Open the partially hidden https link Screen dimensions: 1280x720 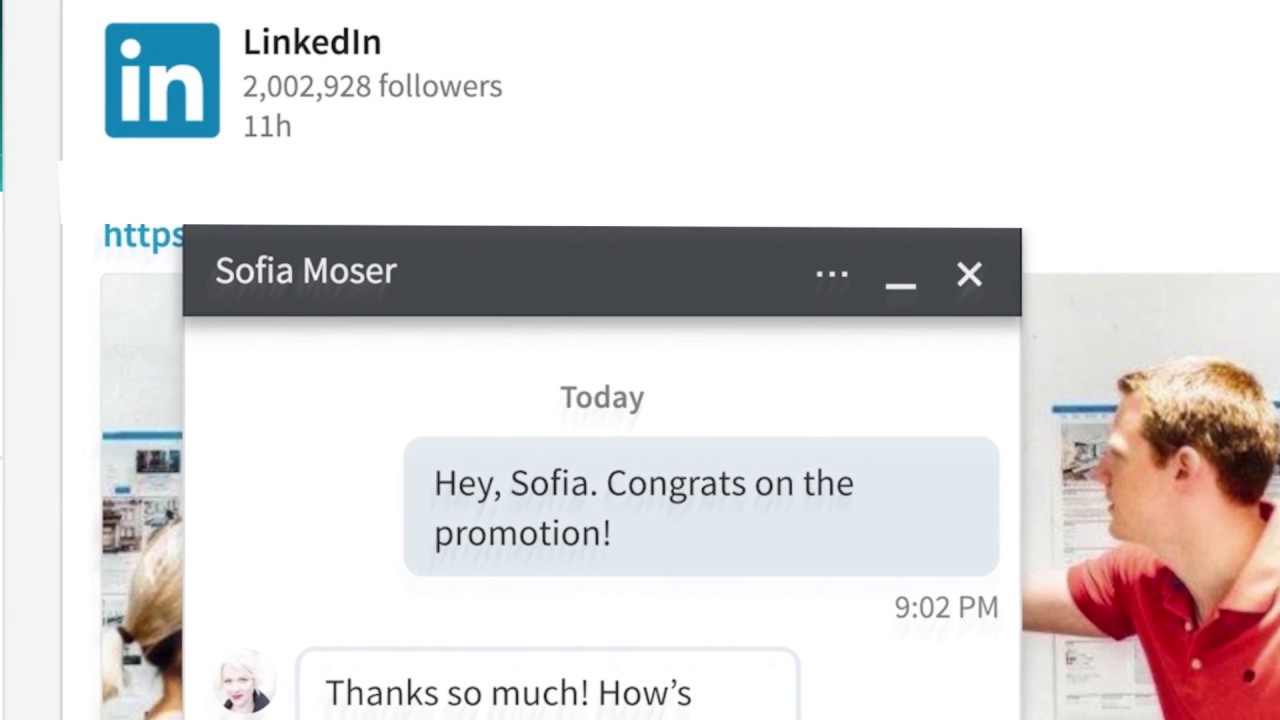(x=143, y=235)
